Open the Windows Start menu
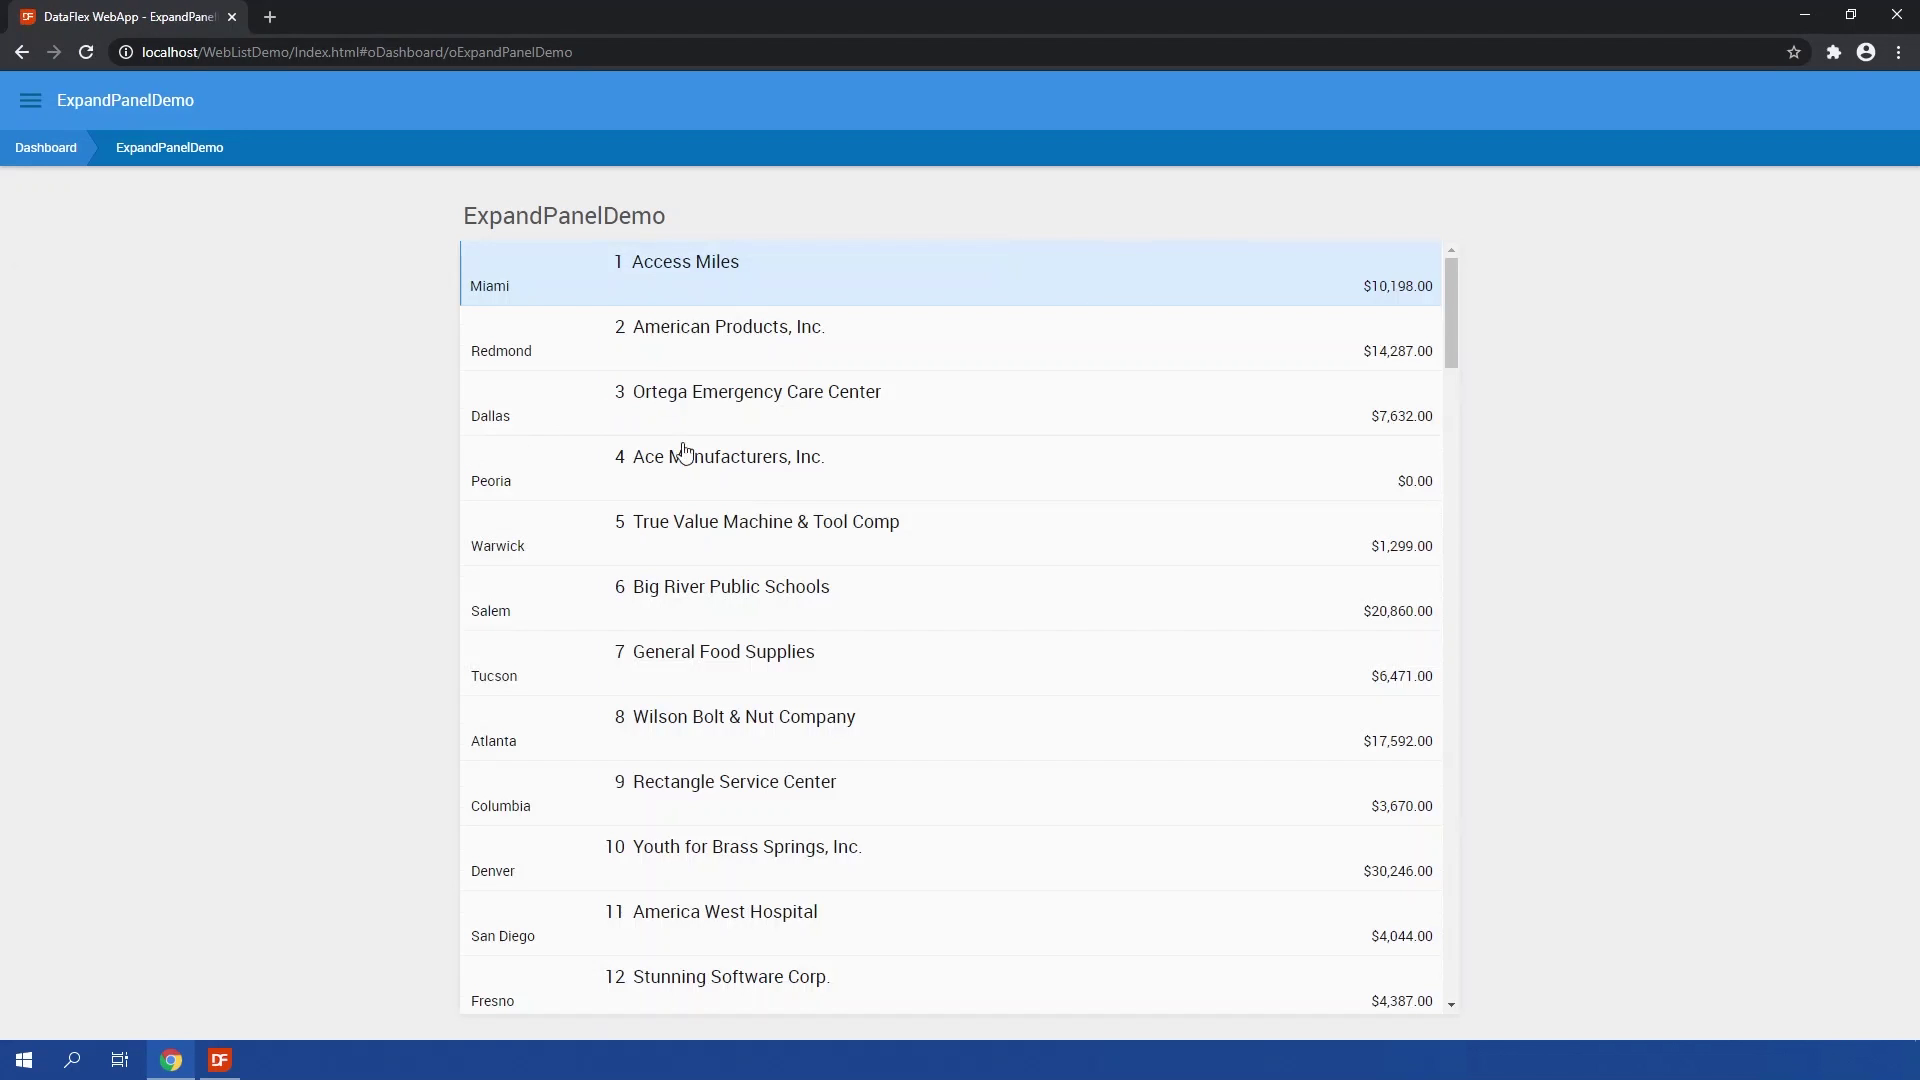The width and height of the screenshot is (1920, 1080). (x=24, y=1060)
